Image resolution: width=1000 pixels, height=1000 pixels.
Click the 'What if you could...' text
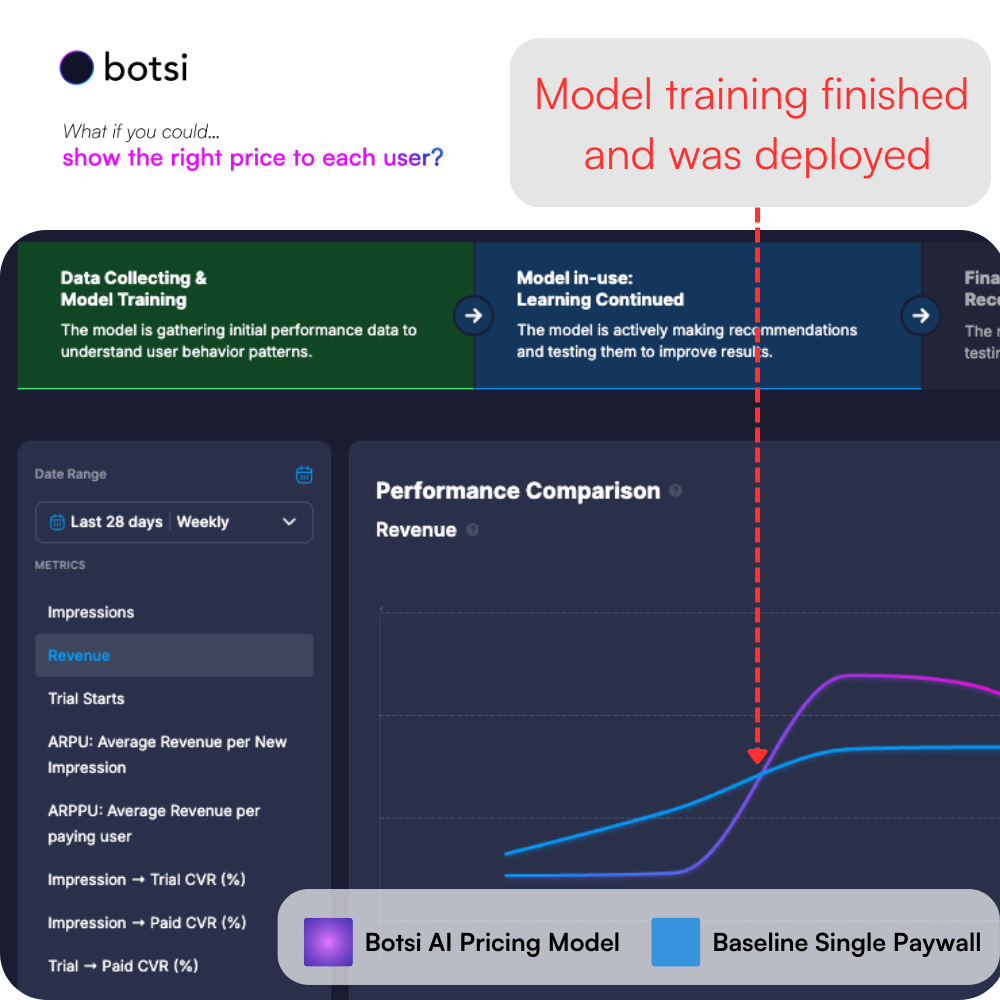click(x=141, y=131)
